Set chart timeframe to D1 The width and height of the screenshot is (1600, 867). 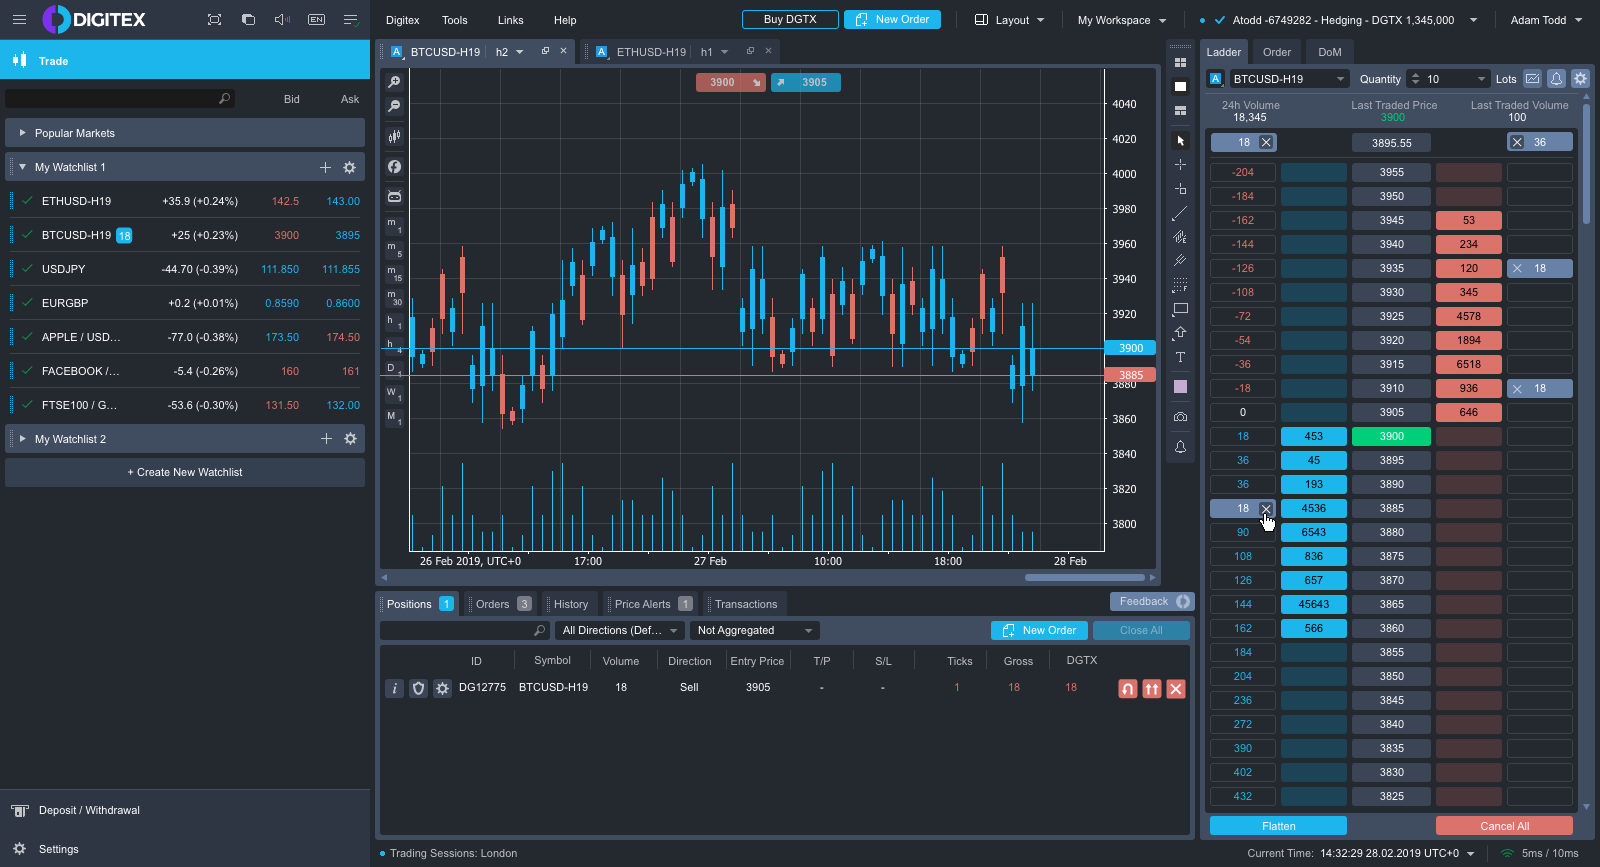click(x=394, y=369)
